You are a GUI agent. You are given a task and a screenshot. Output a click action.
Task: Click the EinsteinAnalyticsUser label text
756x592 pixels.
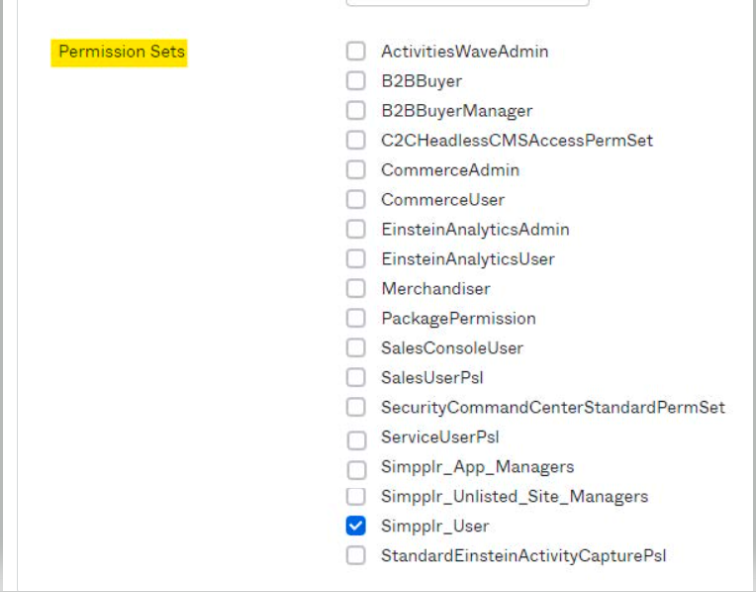click(468, 259)
